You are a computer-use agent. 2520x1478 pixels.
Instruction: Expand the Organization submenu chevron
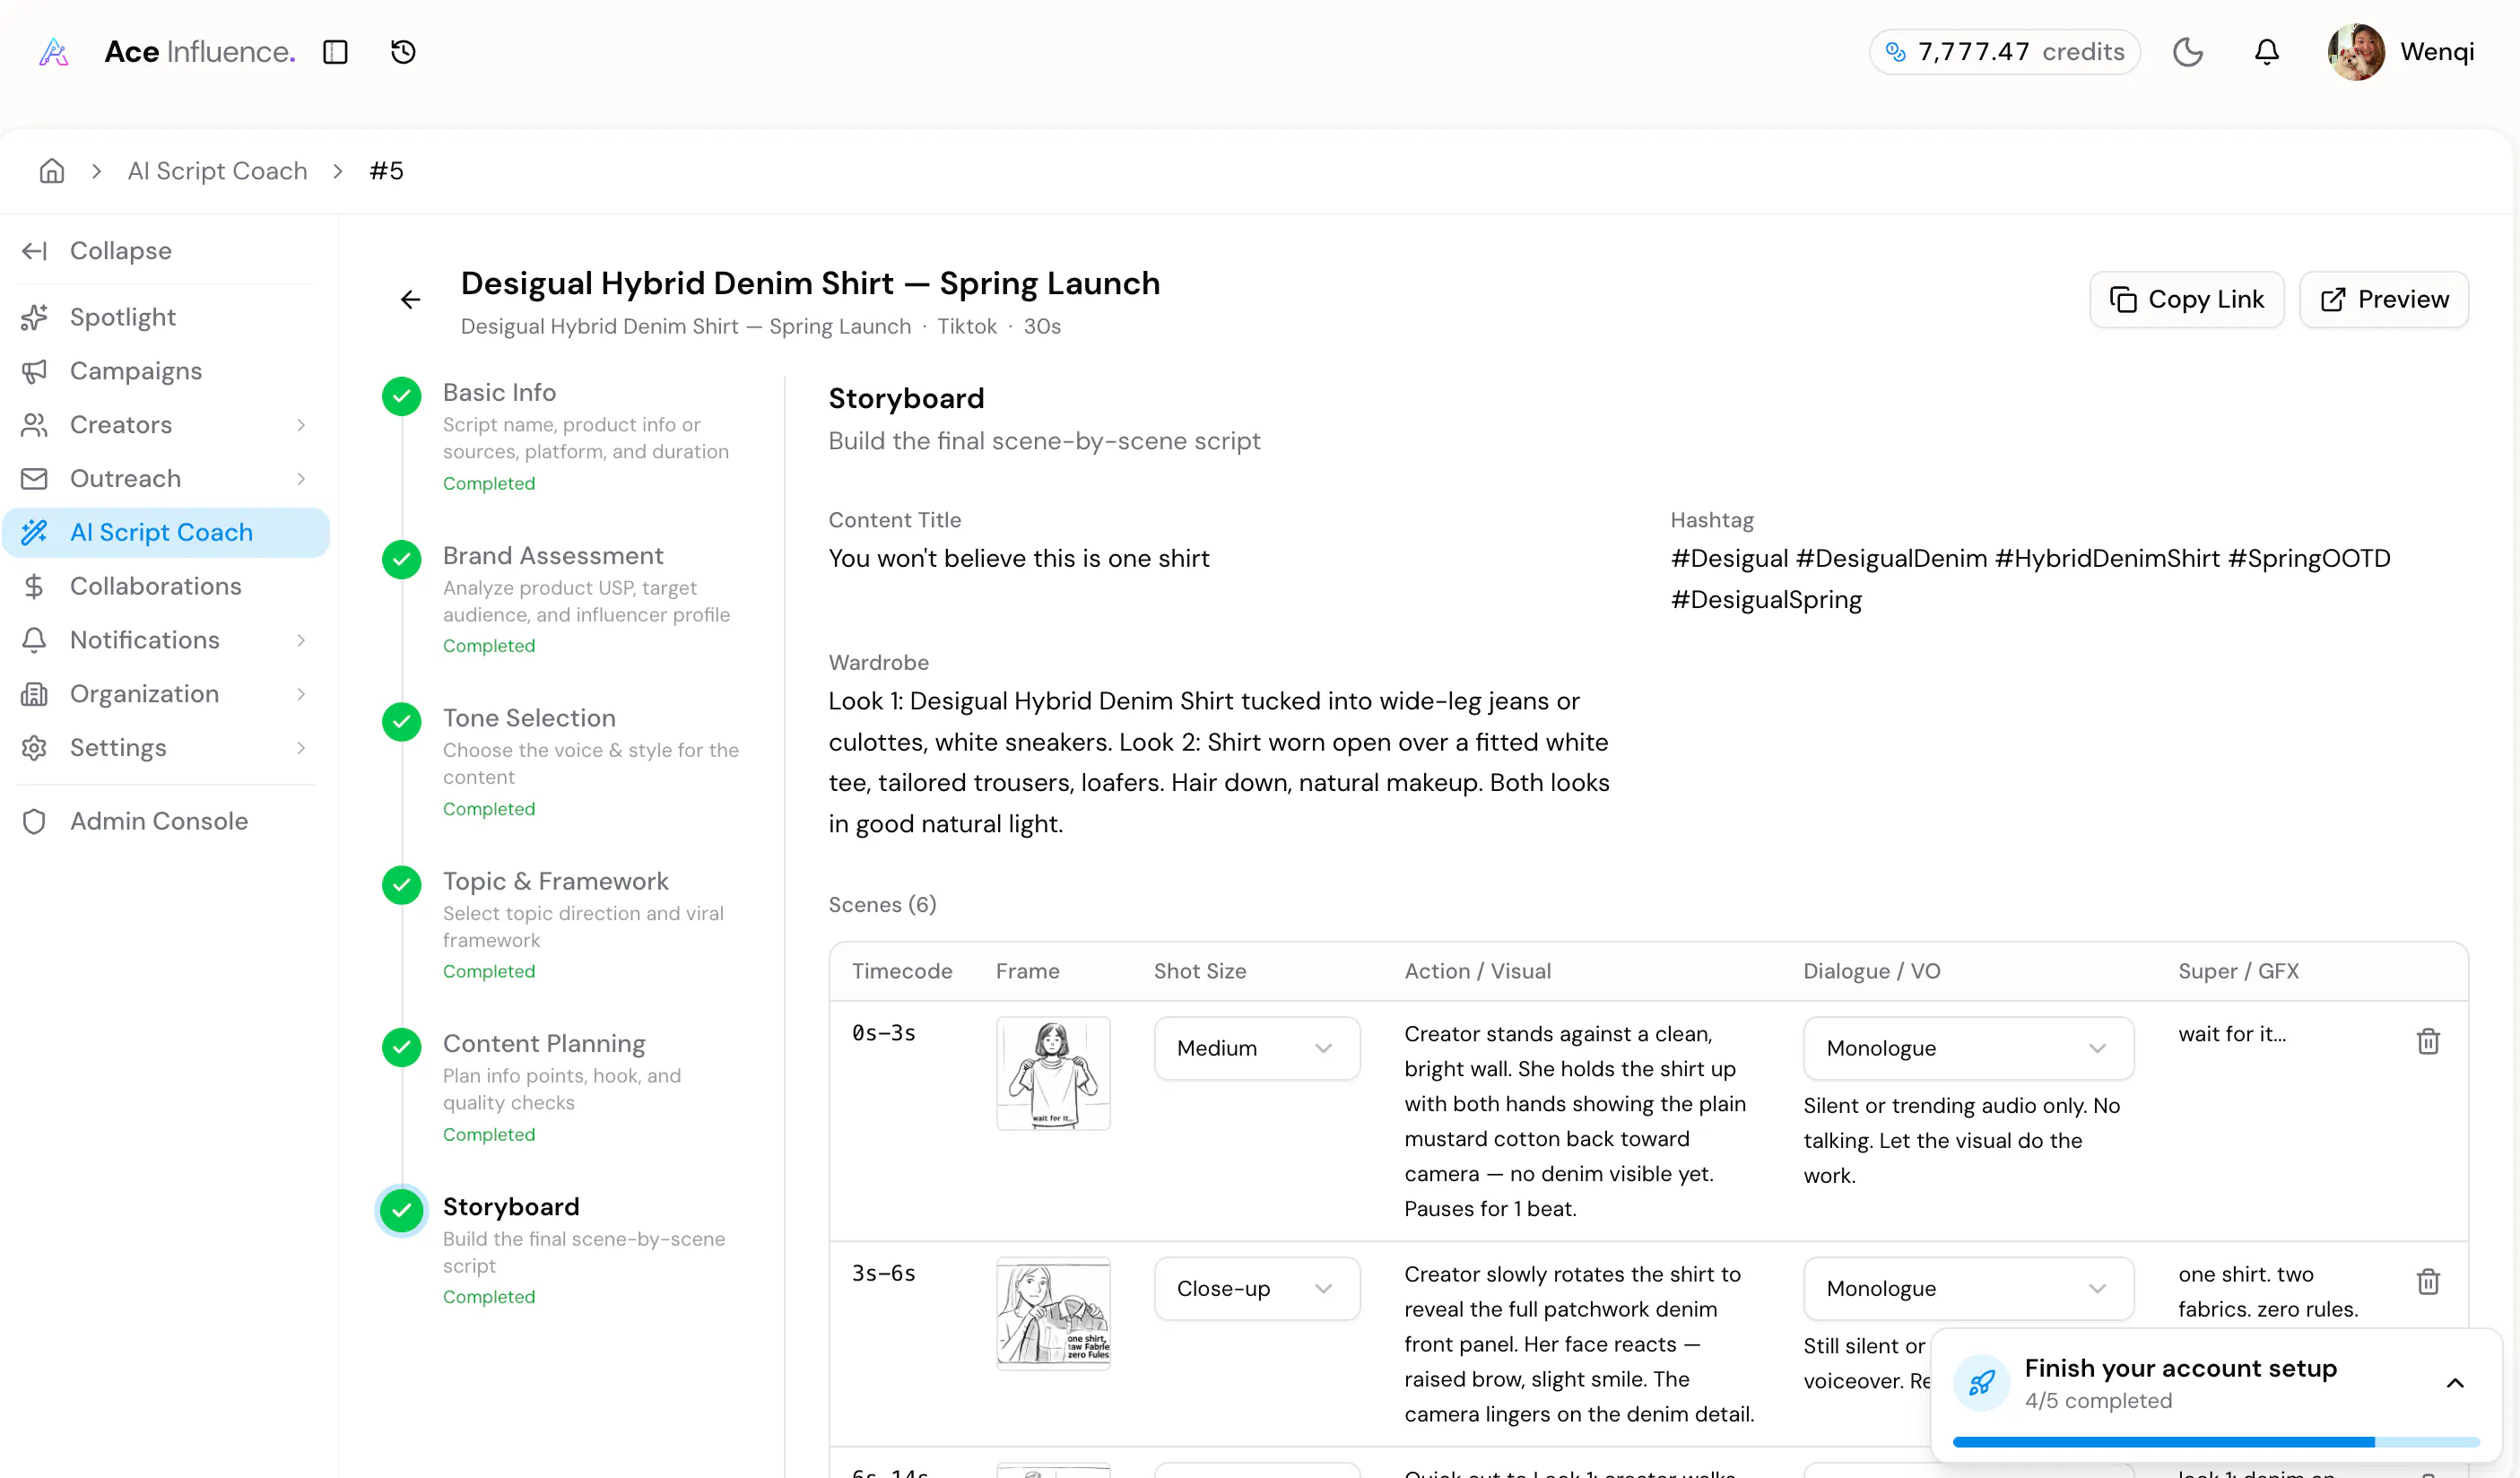[301, 694]
